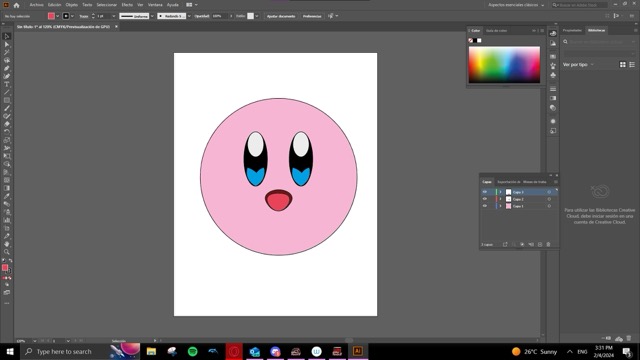Click target circle of Capa 1
This screenshot has width=640, height=360.
(x=549, y=206)
